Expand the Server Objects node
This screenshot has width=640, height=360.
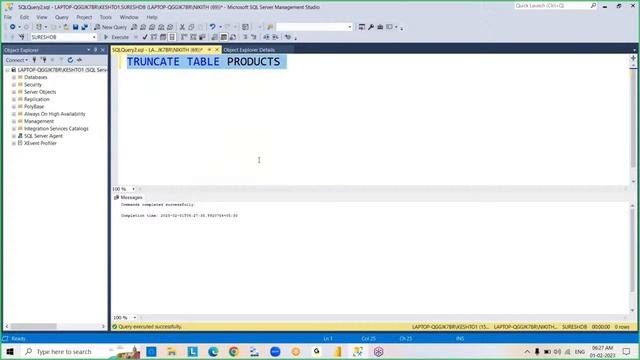coord(14,92)
